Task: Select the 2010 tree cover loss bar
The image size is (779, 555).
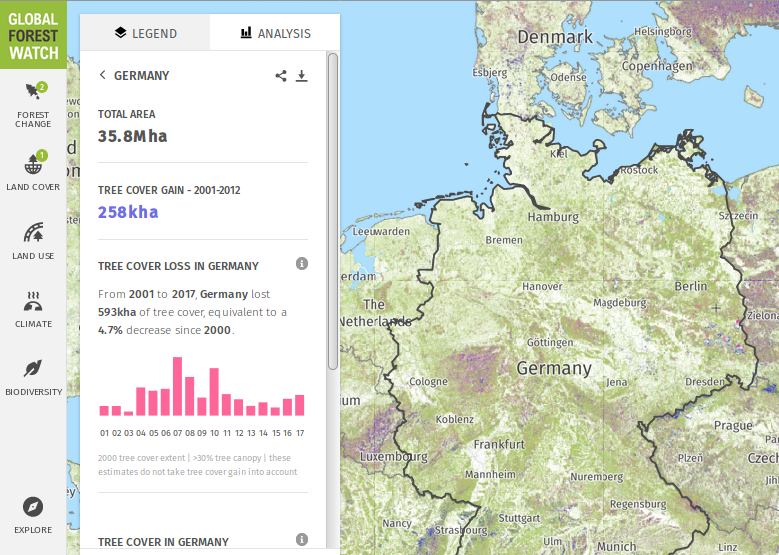Action: pos(214,392)
